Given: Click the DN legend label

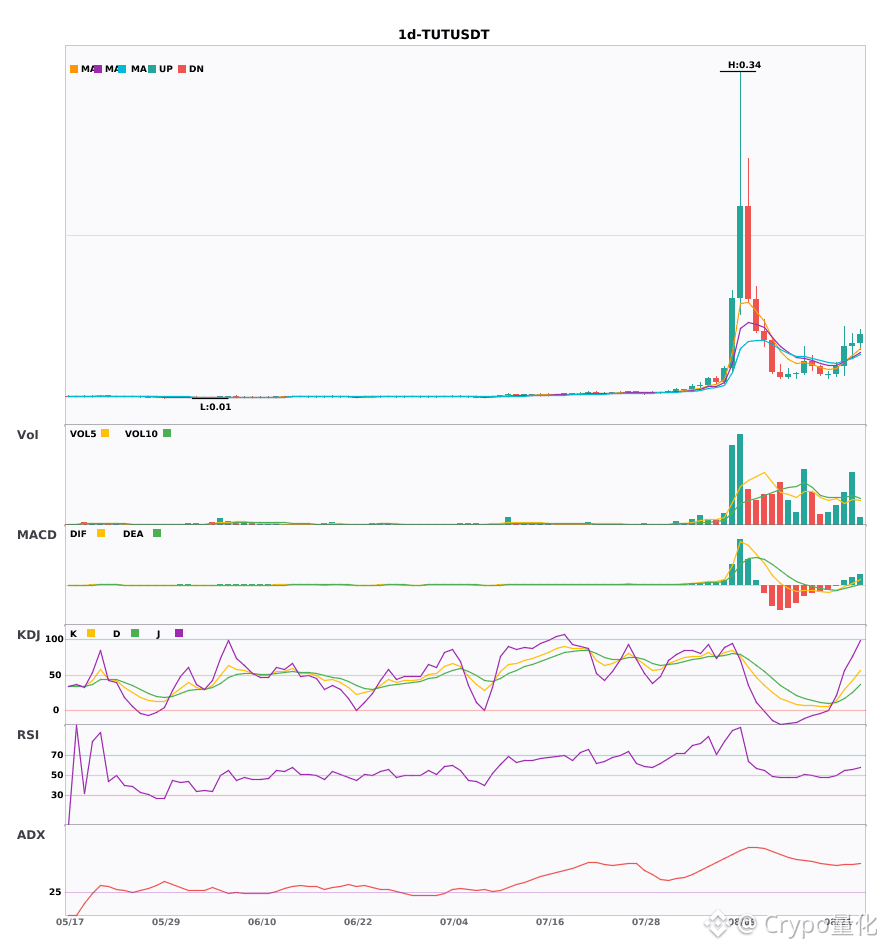Looking at the screenshot, I should pos(196,69).
